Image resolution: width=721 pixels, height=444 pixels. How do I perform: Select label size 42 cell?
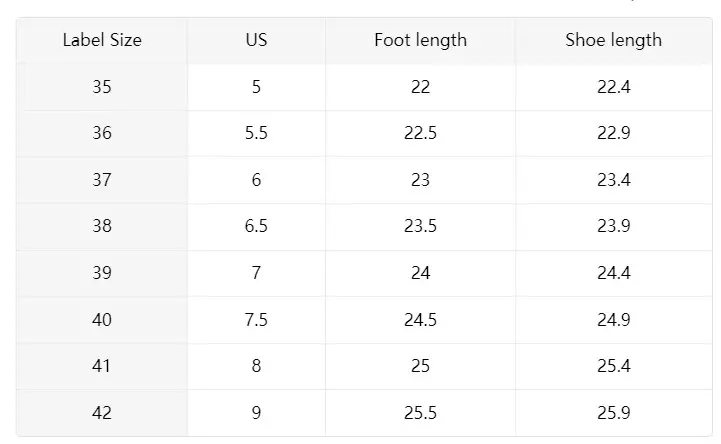click(x=102, y=413)
